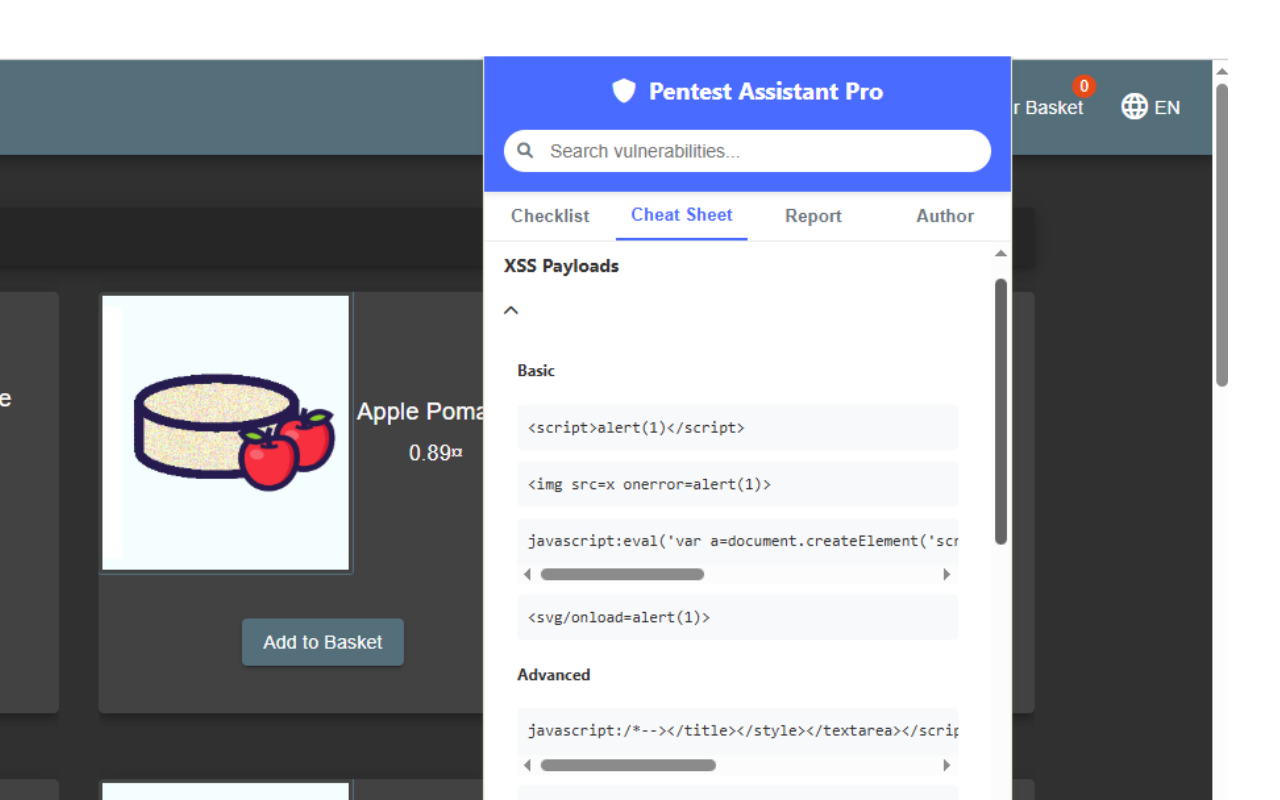Select the Author tab
This screenshot has width=1280, height=800.
click(943, 216)
